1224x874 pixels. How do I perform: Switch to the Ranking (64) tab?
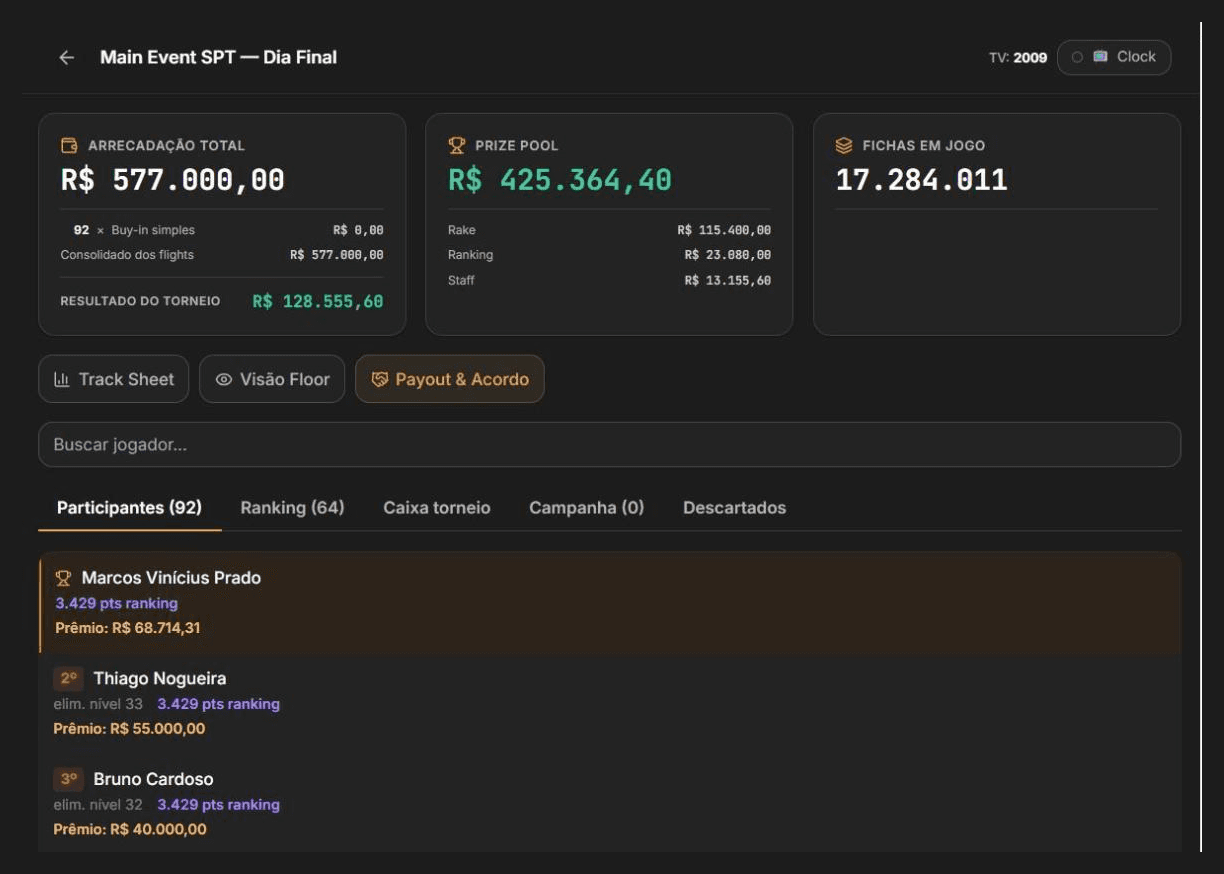(292, 508)
